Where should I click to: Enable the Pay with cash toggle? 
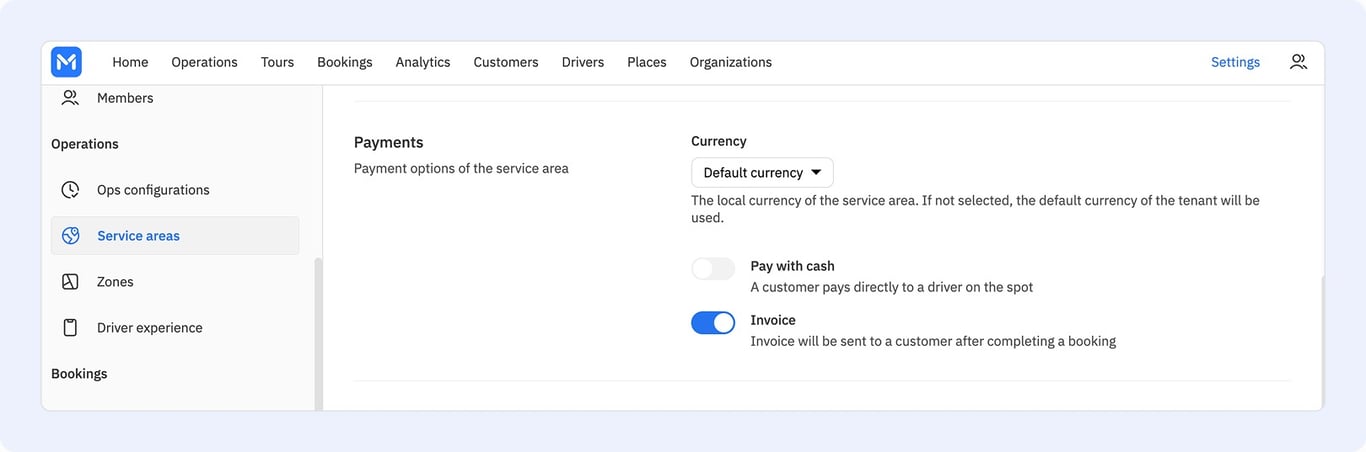coord(713,268)
